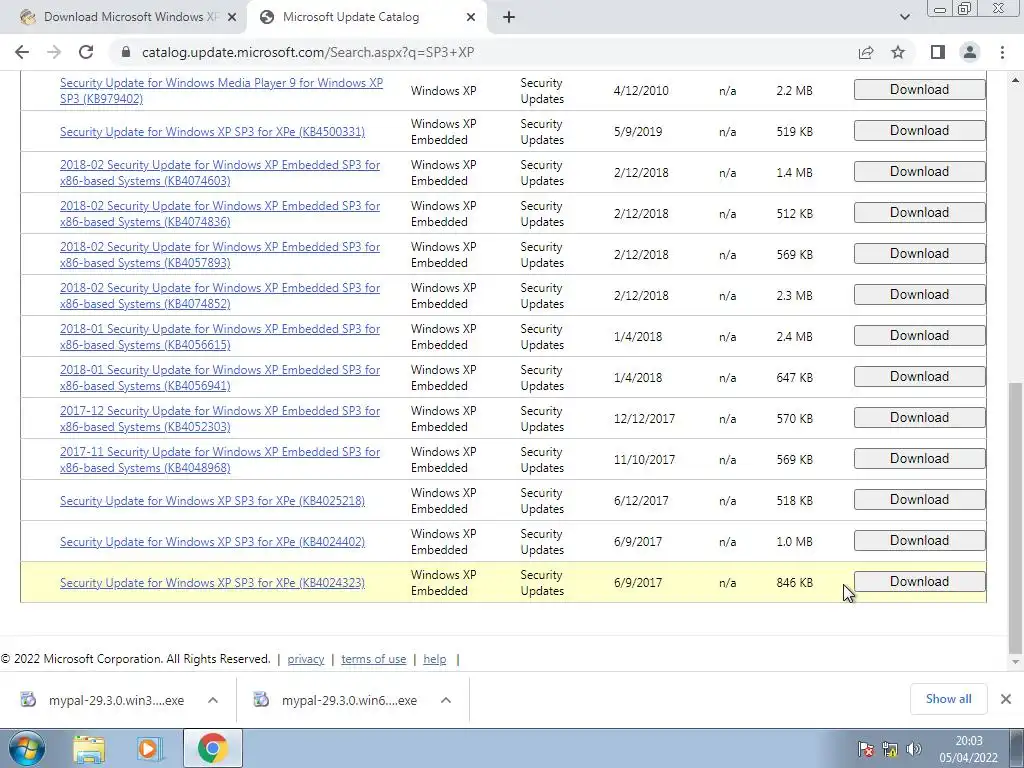The image size is (1024, 768).
Task: Download KB4024402 1.0 MB update
Action: [920, 541]
